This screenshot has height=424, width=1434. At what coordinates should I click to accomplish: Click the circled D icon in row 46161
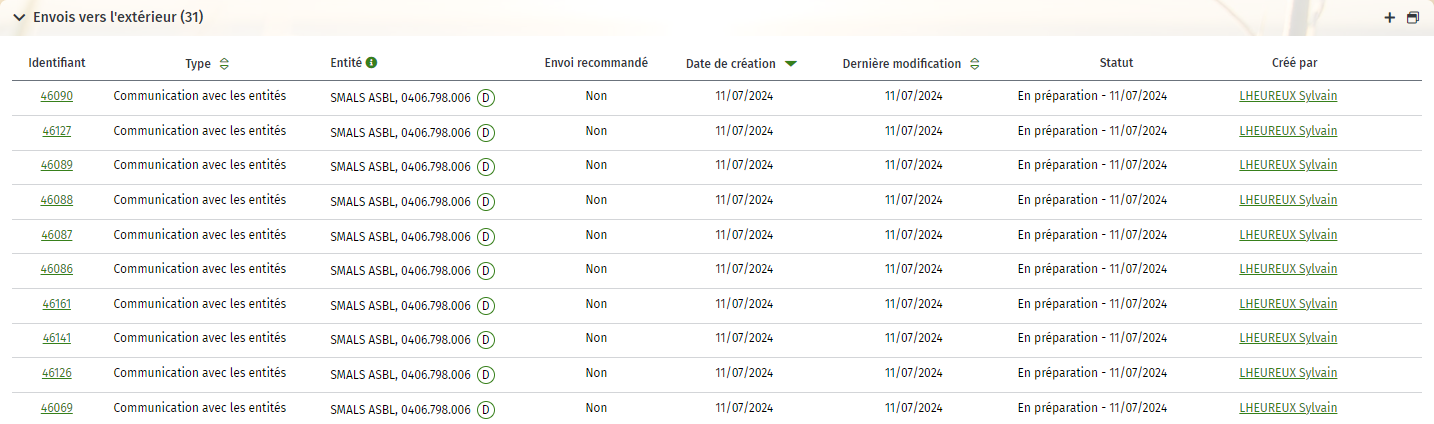pyautogui.click(x=486, y=305)
